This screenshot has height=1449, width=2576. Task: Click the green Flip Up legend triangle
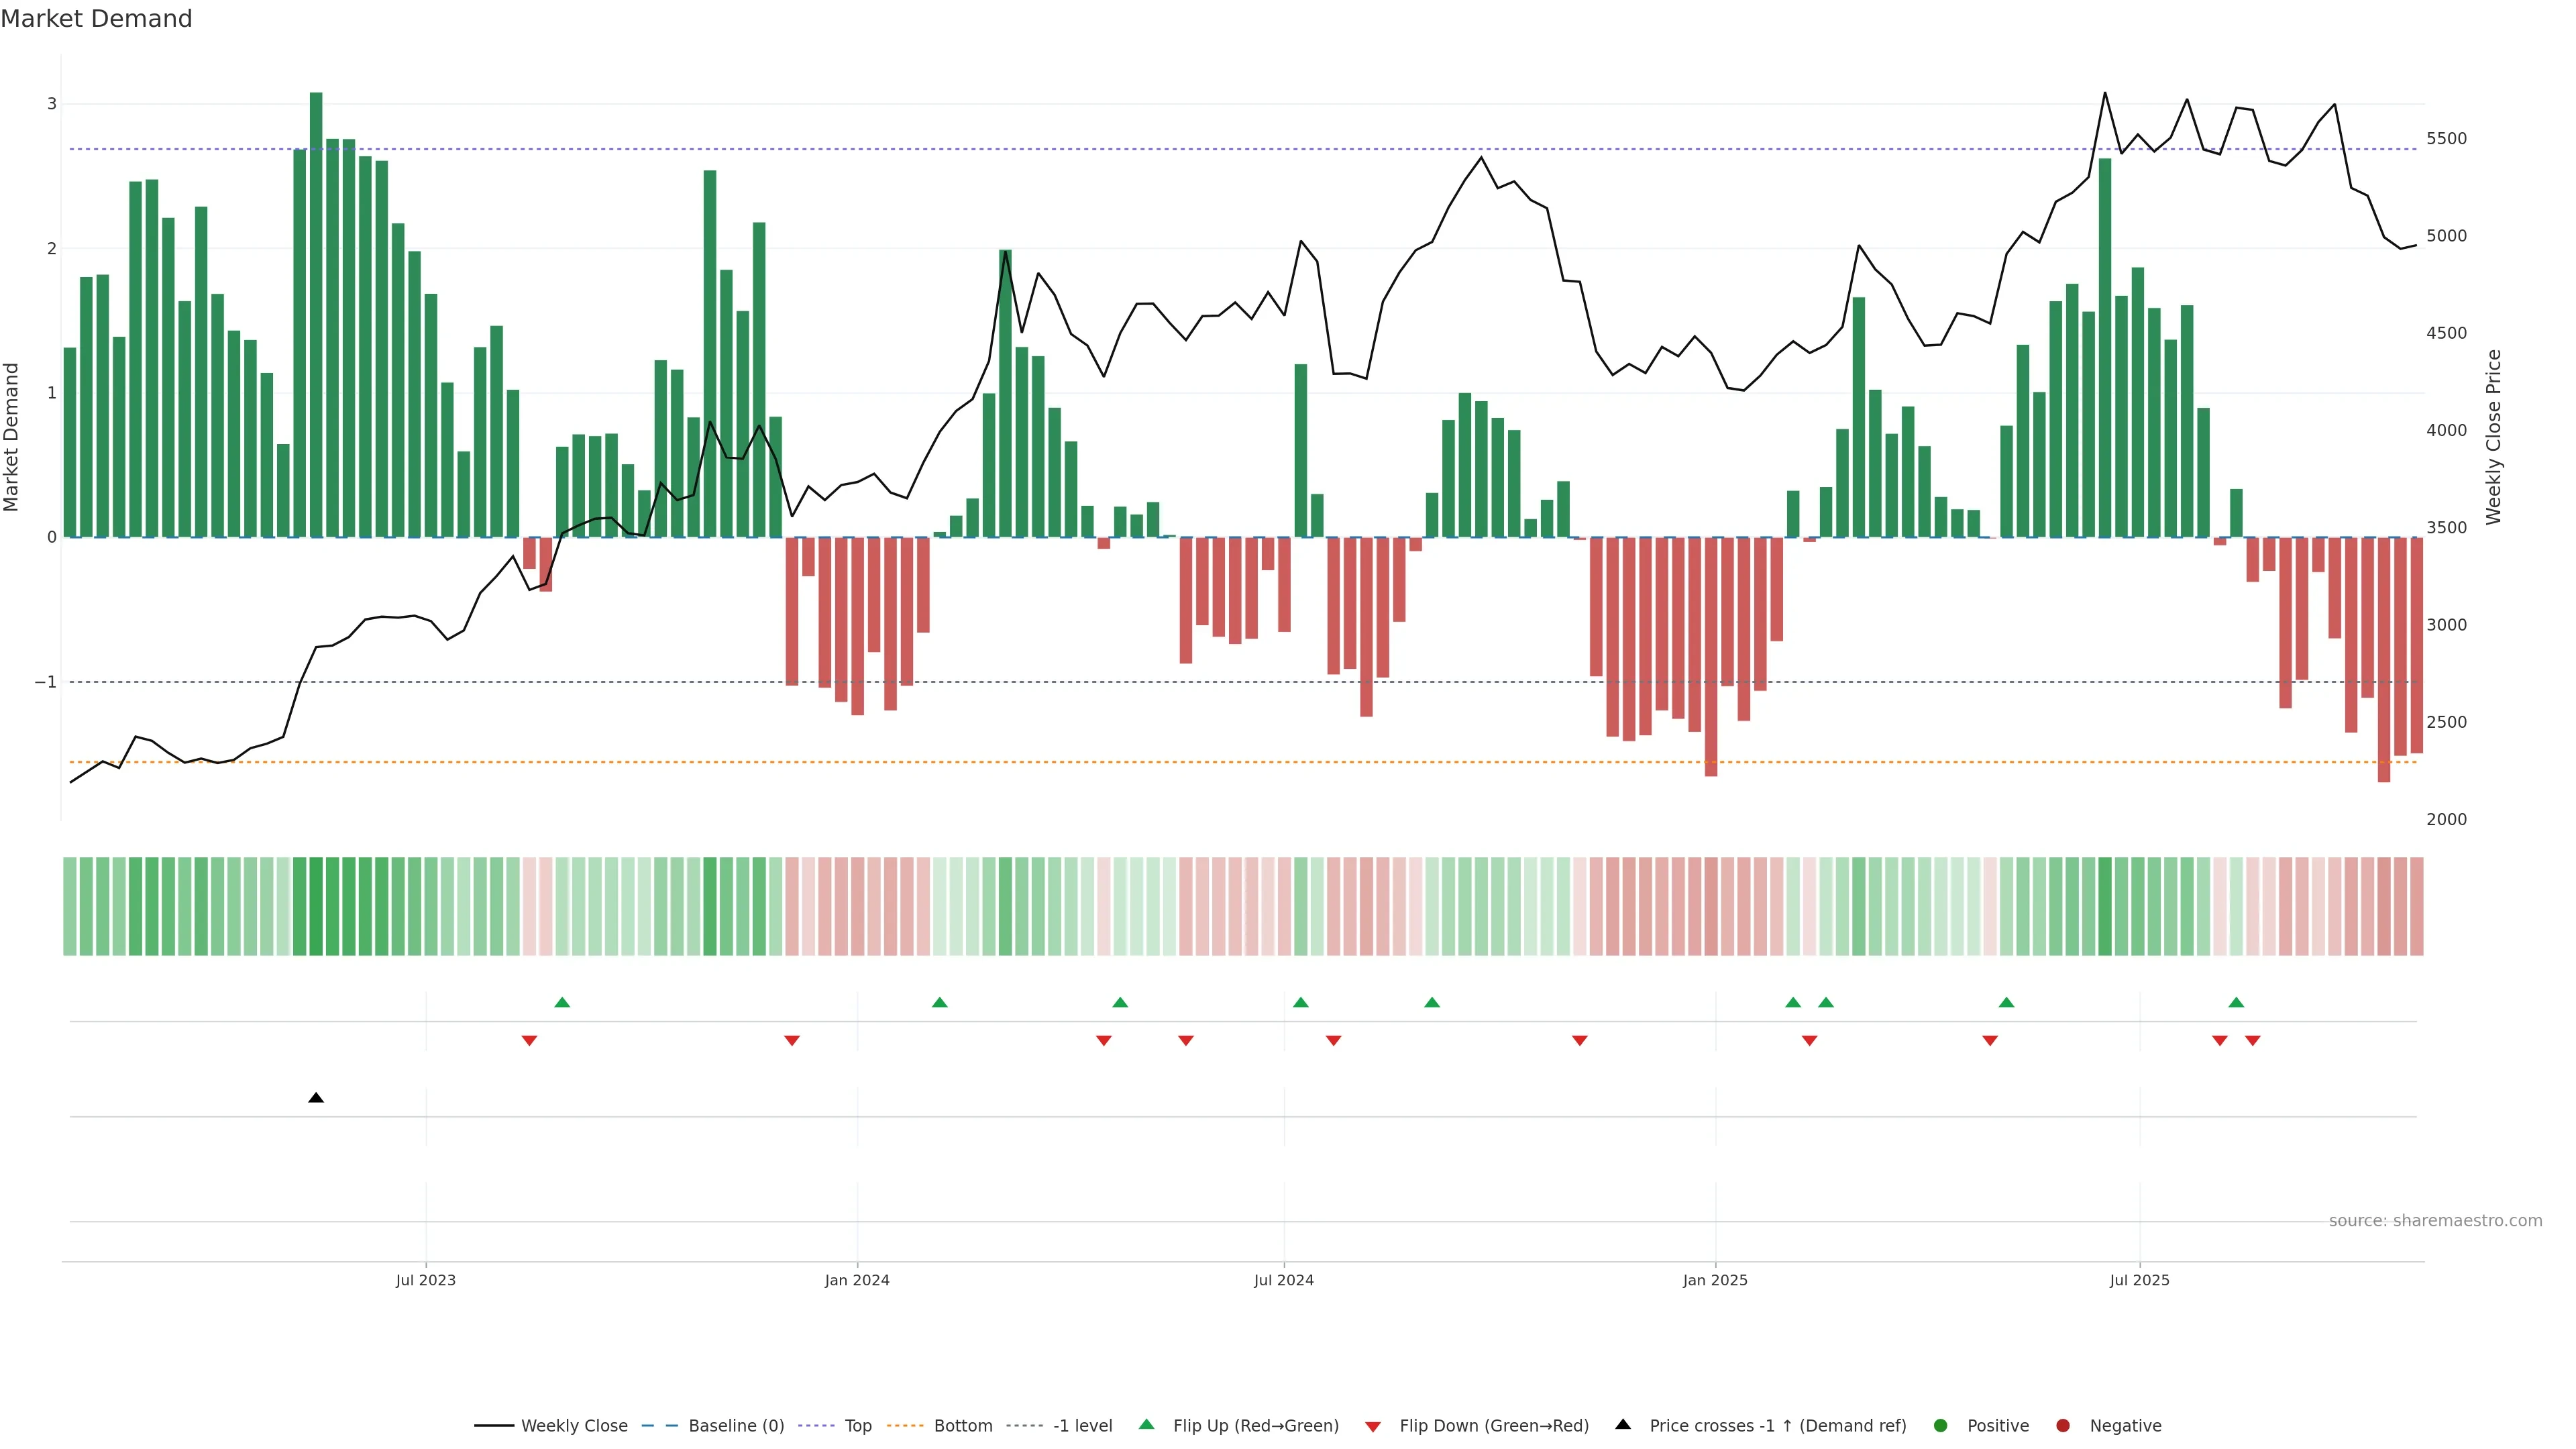(x=1146, y=1424)
